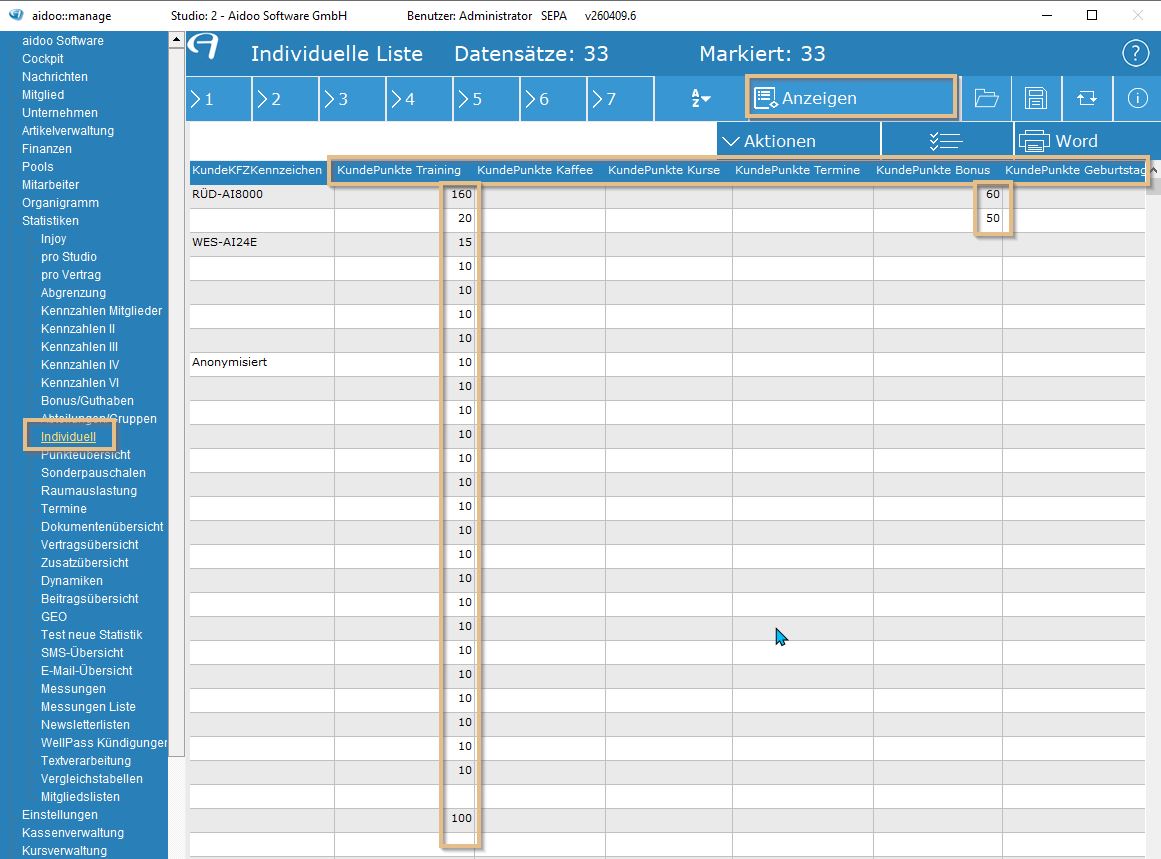
Task: Click the Bonus value 60
Action: click(993, 195)
